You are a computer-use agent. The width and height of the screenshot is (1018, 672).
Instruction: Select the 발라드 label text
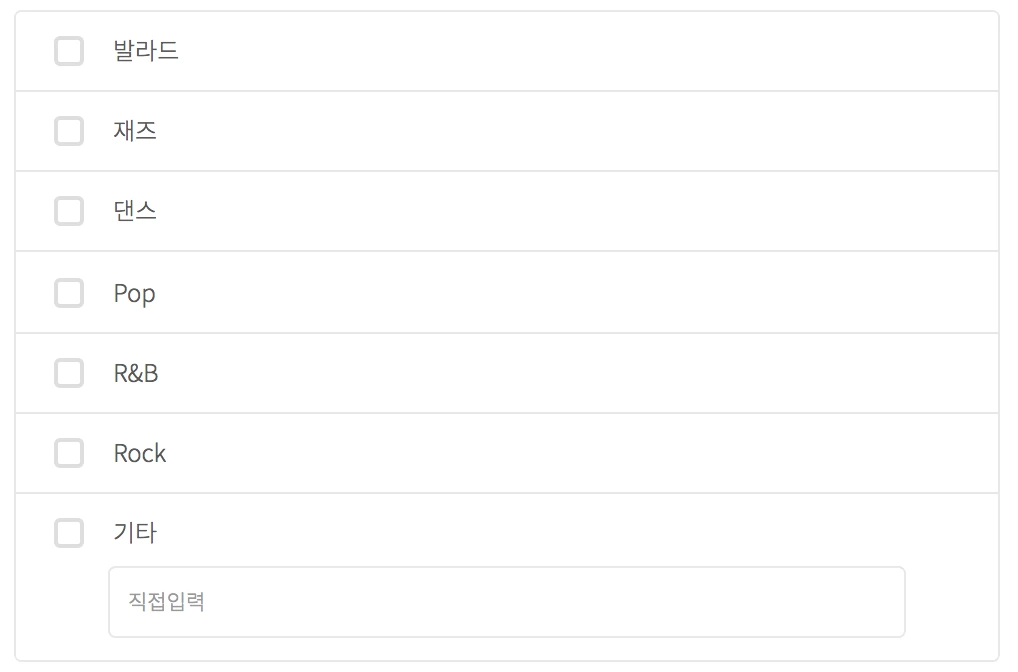(x=144, y=51)
